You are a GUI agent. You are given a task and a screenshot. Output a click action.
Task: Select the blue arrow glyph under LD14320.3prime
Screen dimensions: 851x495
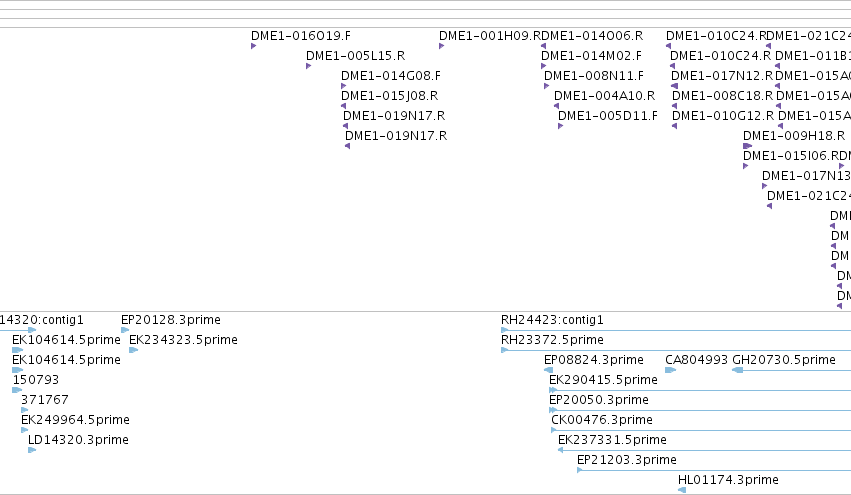tap(32, 450)
